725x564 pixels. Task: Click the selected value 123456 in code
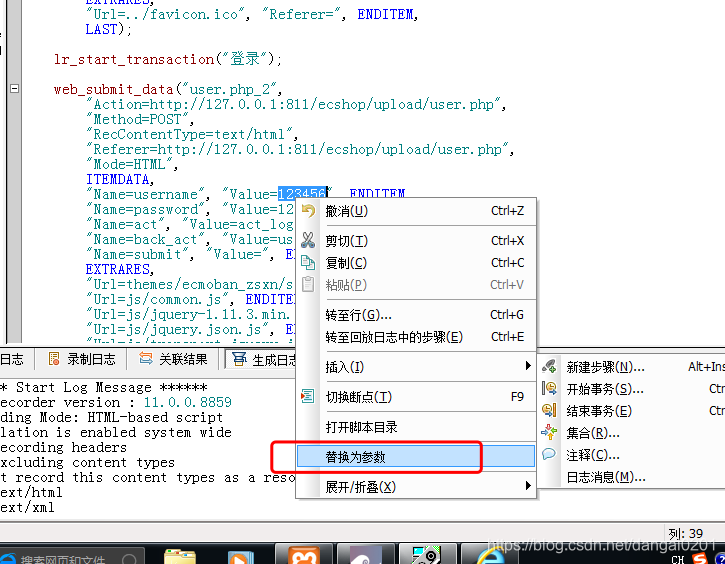tap(302, 193)
